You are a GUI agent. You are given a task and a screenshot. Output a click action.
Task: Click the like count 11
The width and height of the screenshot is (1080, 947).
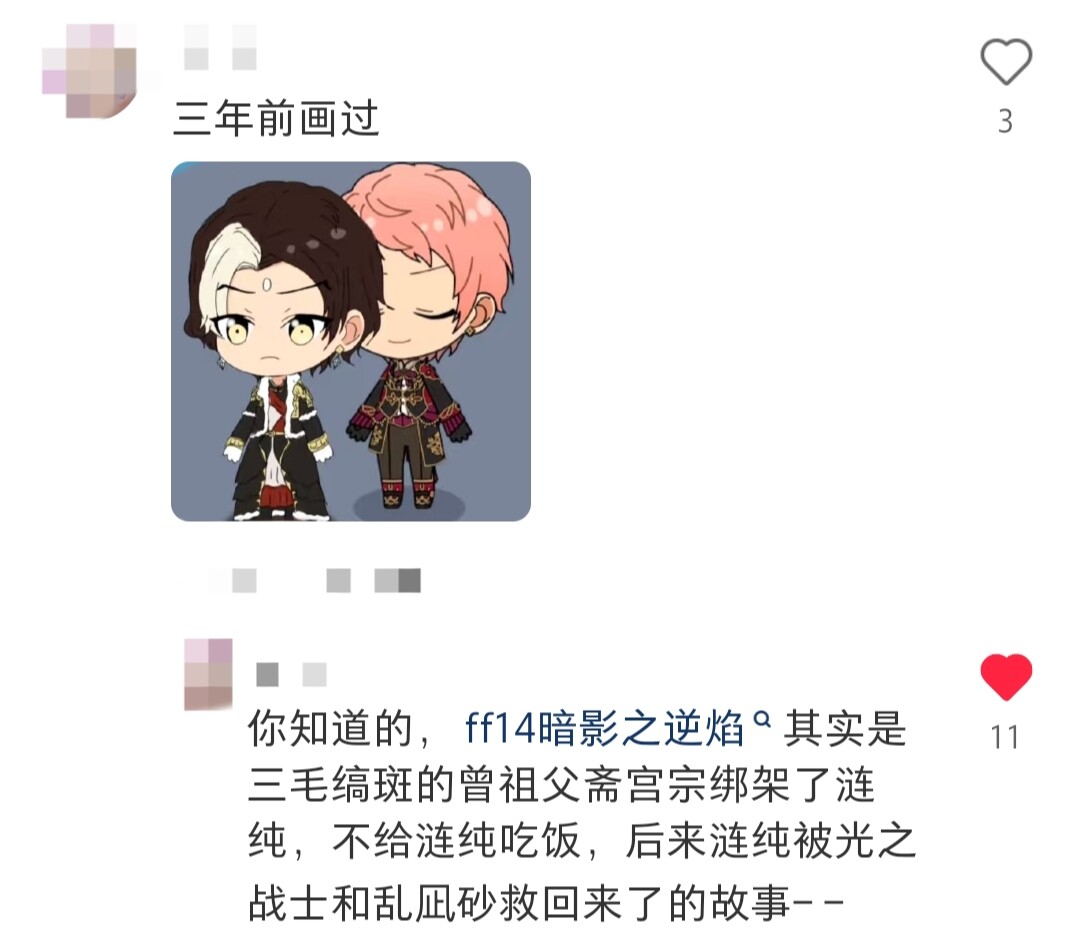click(x=1005, y=738)
